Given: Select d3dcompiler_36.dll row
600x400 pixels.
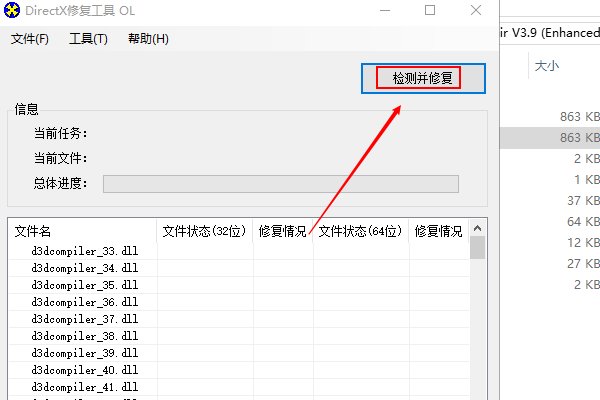Looking at the screenshot, I should coord(239,302).
